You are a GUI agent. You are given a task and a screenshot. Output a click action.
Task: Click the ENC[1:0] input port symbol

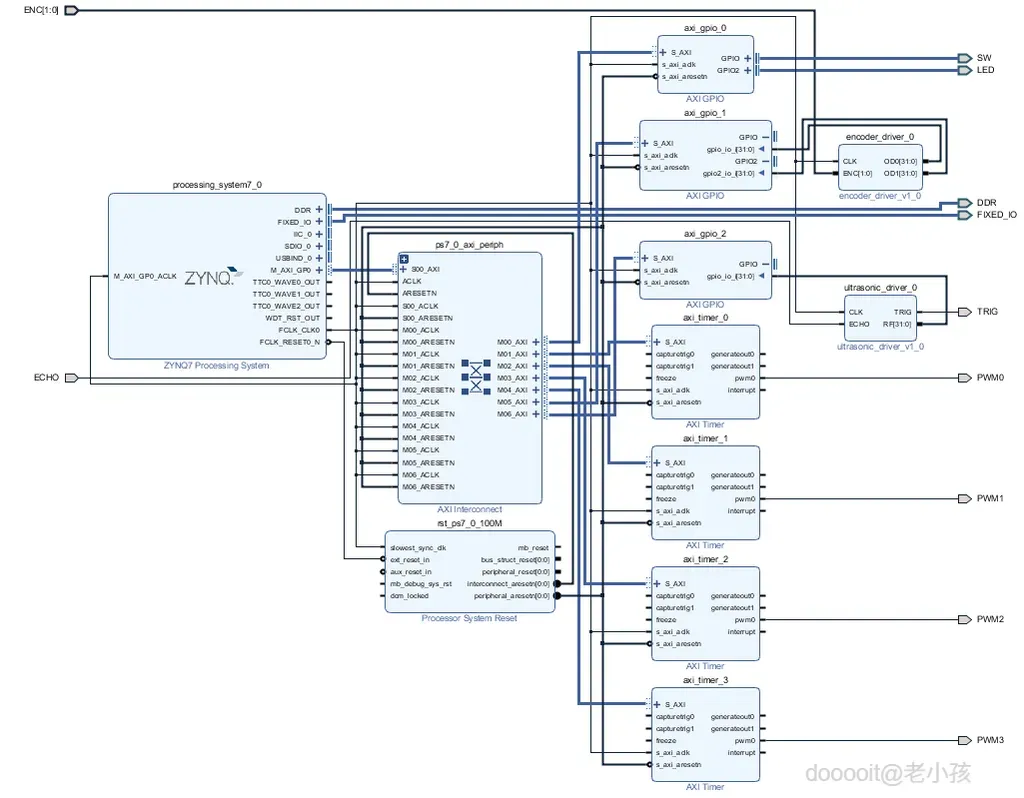point(72,10)
